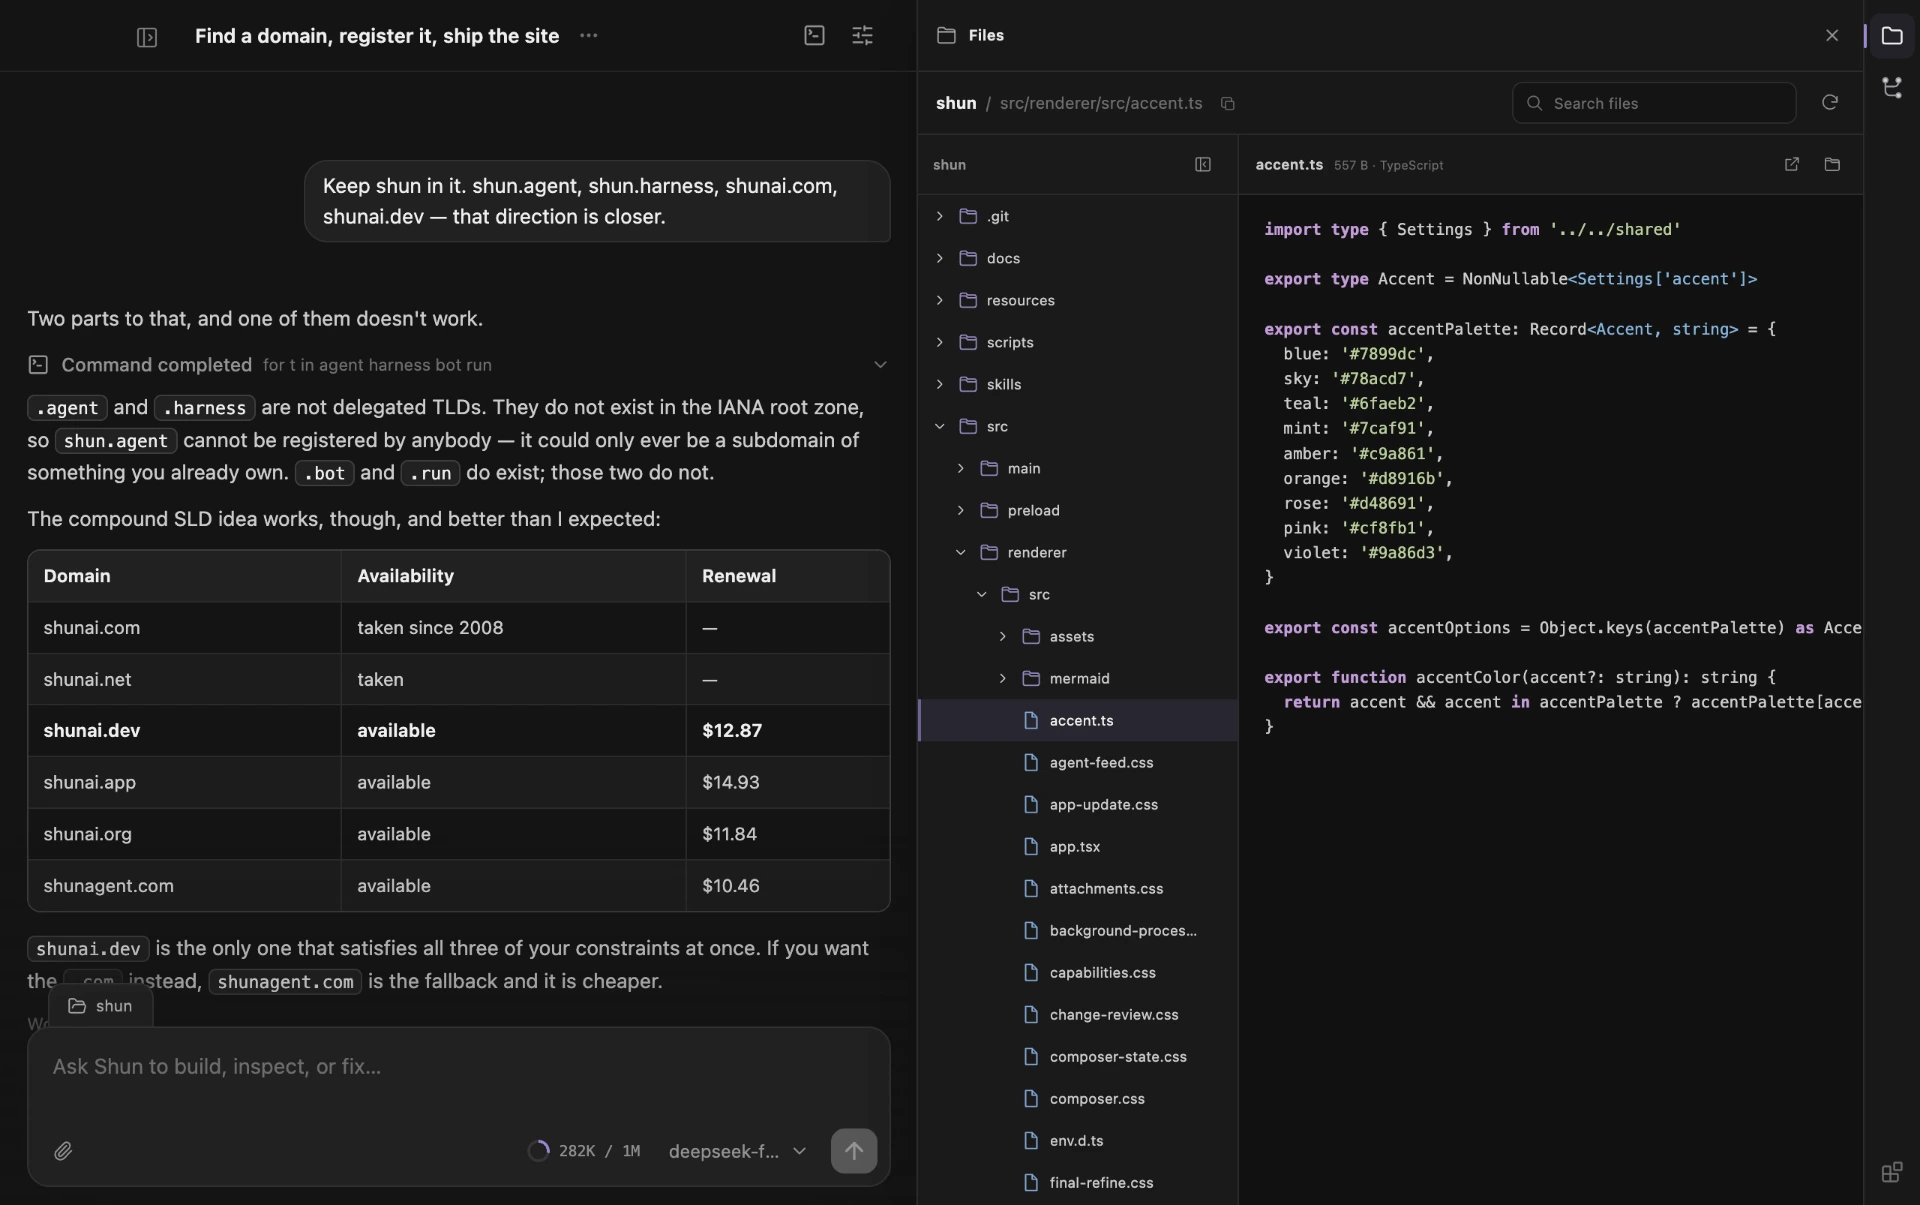Click the 282K / 1M context usage indicator
This screenshot has height=1205, width=1920.
tap(584, 1151)
